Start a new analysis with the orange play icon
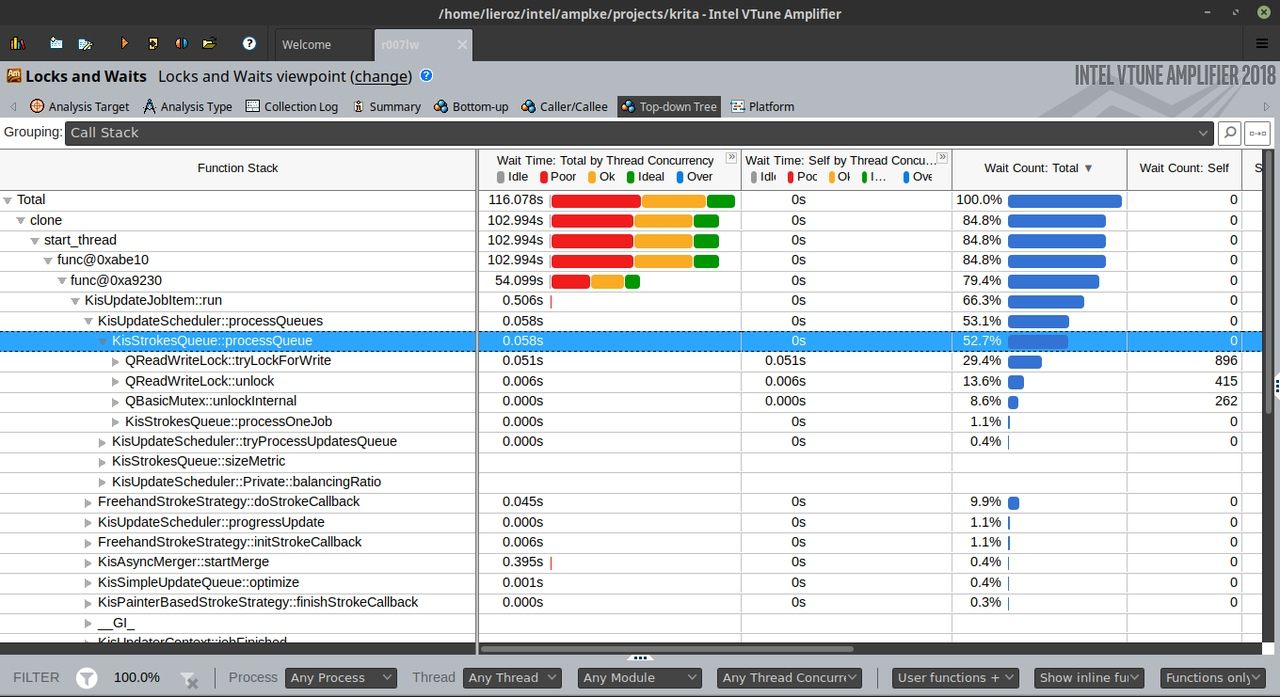 [124, 44]
